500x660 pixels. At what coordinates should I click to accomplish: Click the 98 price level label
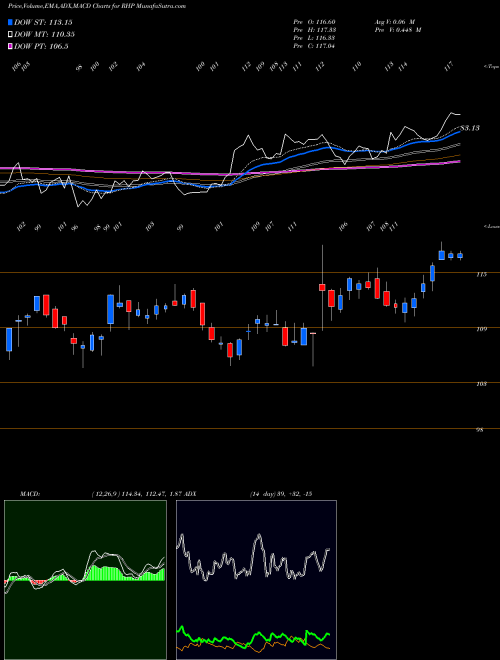pyautogui.click(x=480, y=430)
